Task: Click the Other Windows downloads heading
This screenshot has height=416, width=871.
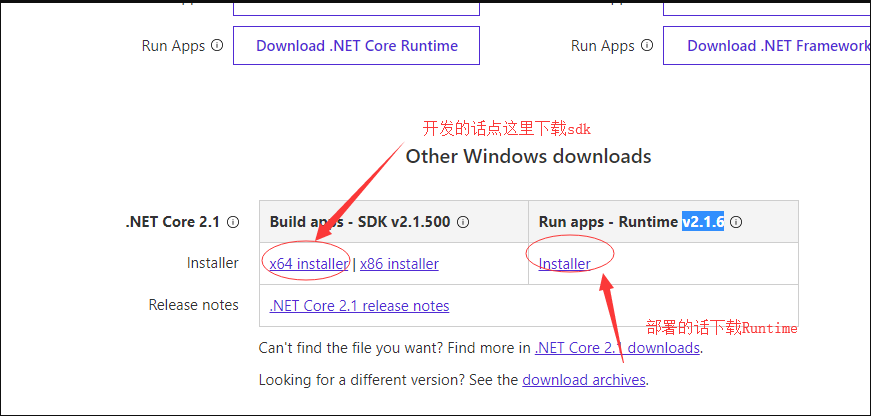Action: click(528, 156)
